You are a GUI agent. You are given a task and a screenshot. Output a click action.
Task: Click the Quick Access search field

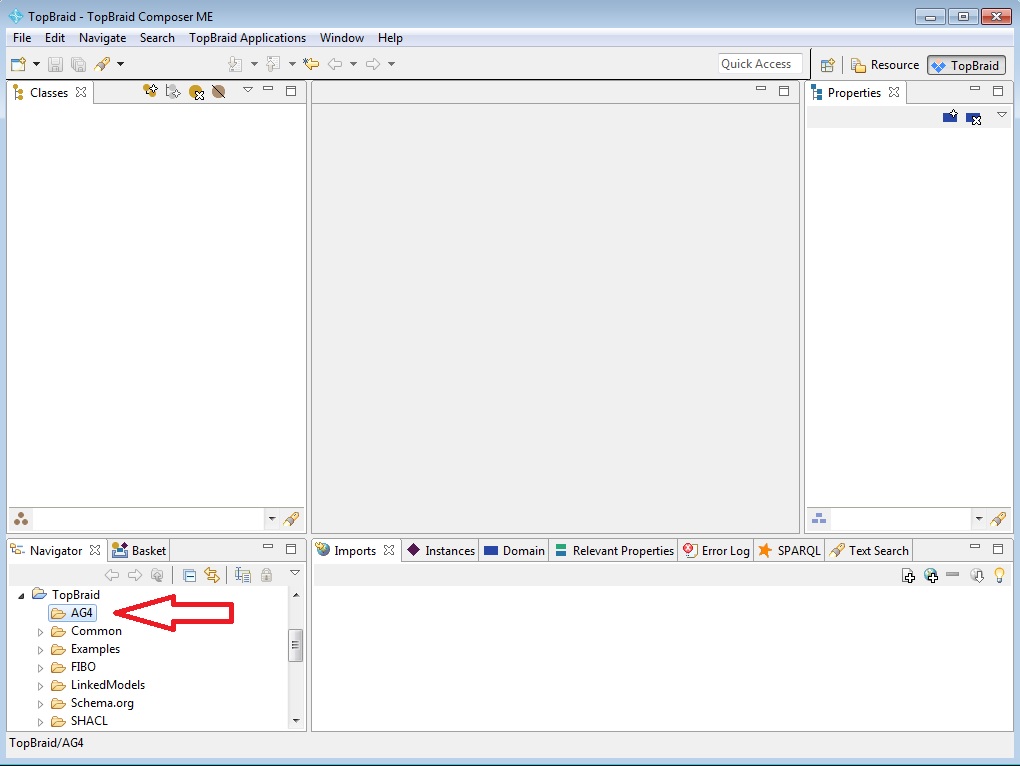tap(760, 64)
